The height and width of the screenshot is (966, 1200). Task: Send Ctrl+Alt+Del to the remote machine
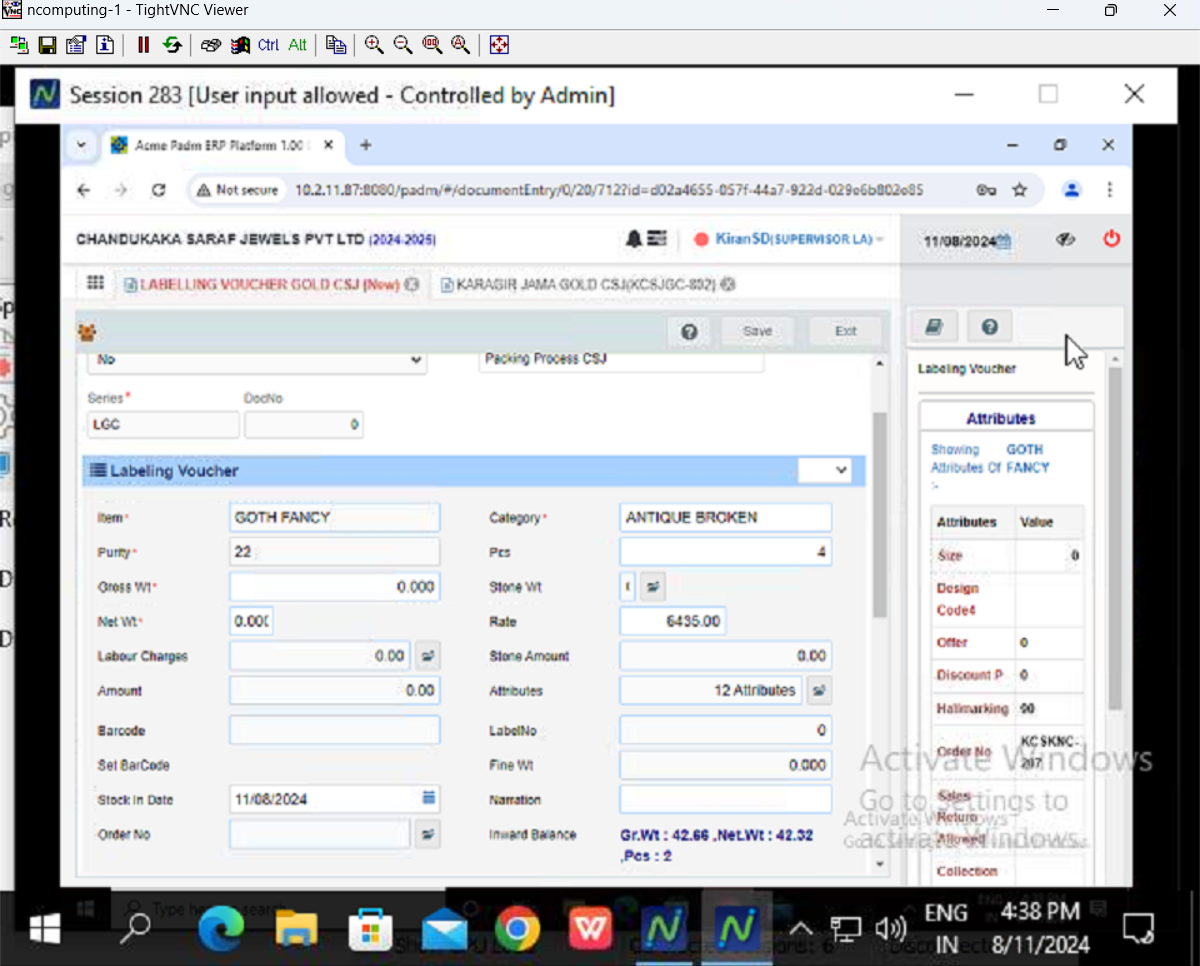tap(211, 45)
